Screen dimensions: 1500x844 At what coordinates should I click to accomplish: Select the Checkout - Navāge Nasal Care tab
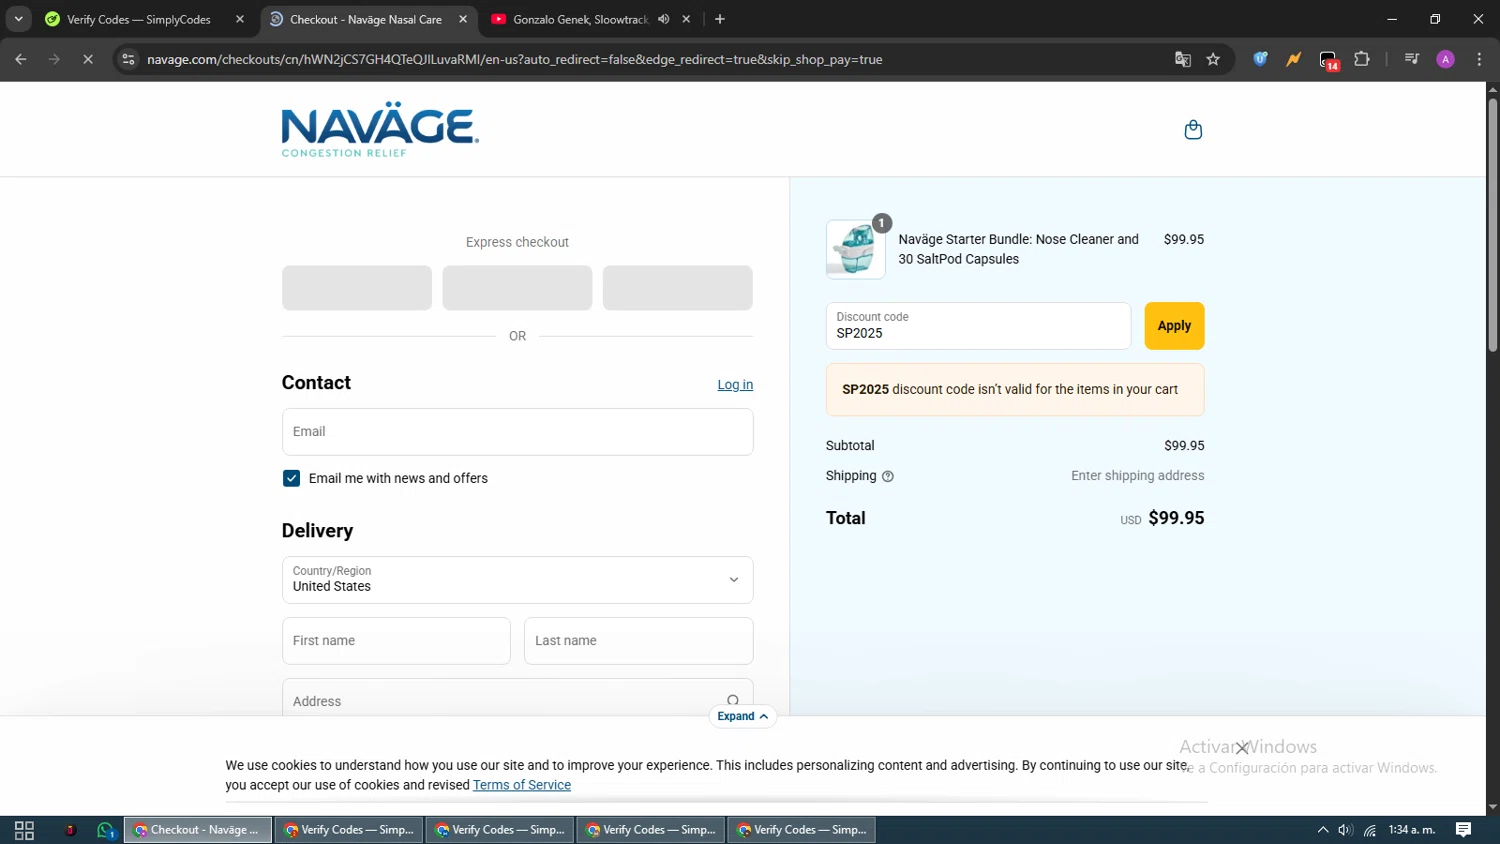(x=366, y=19)
